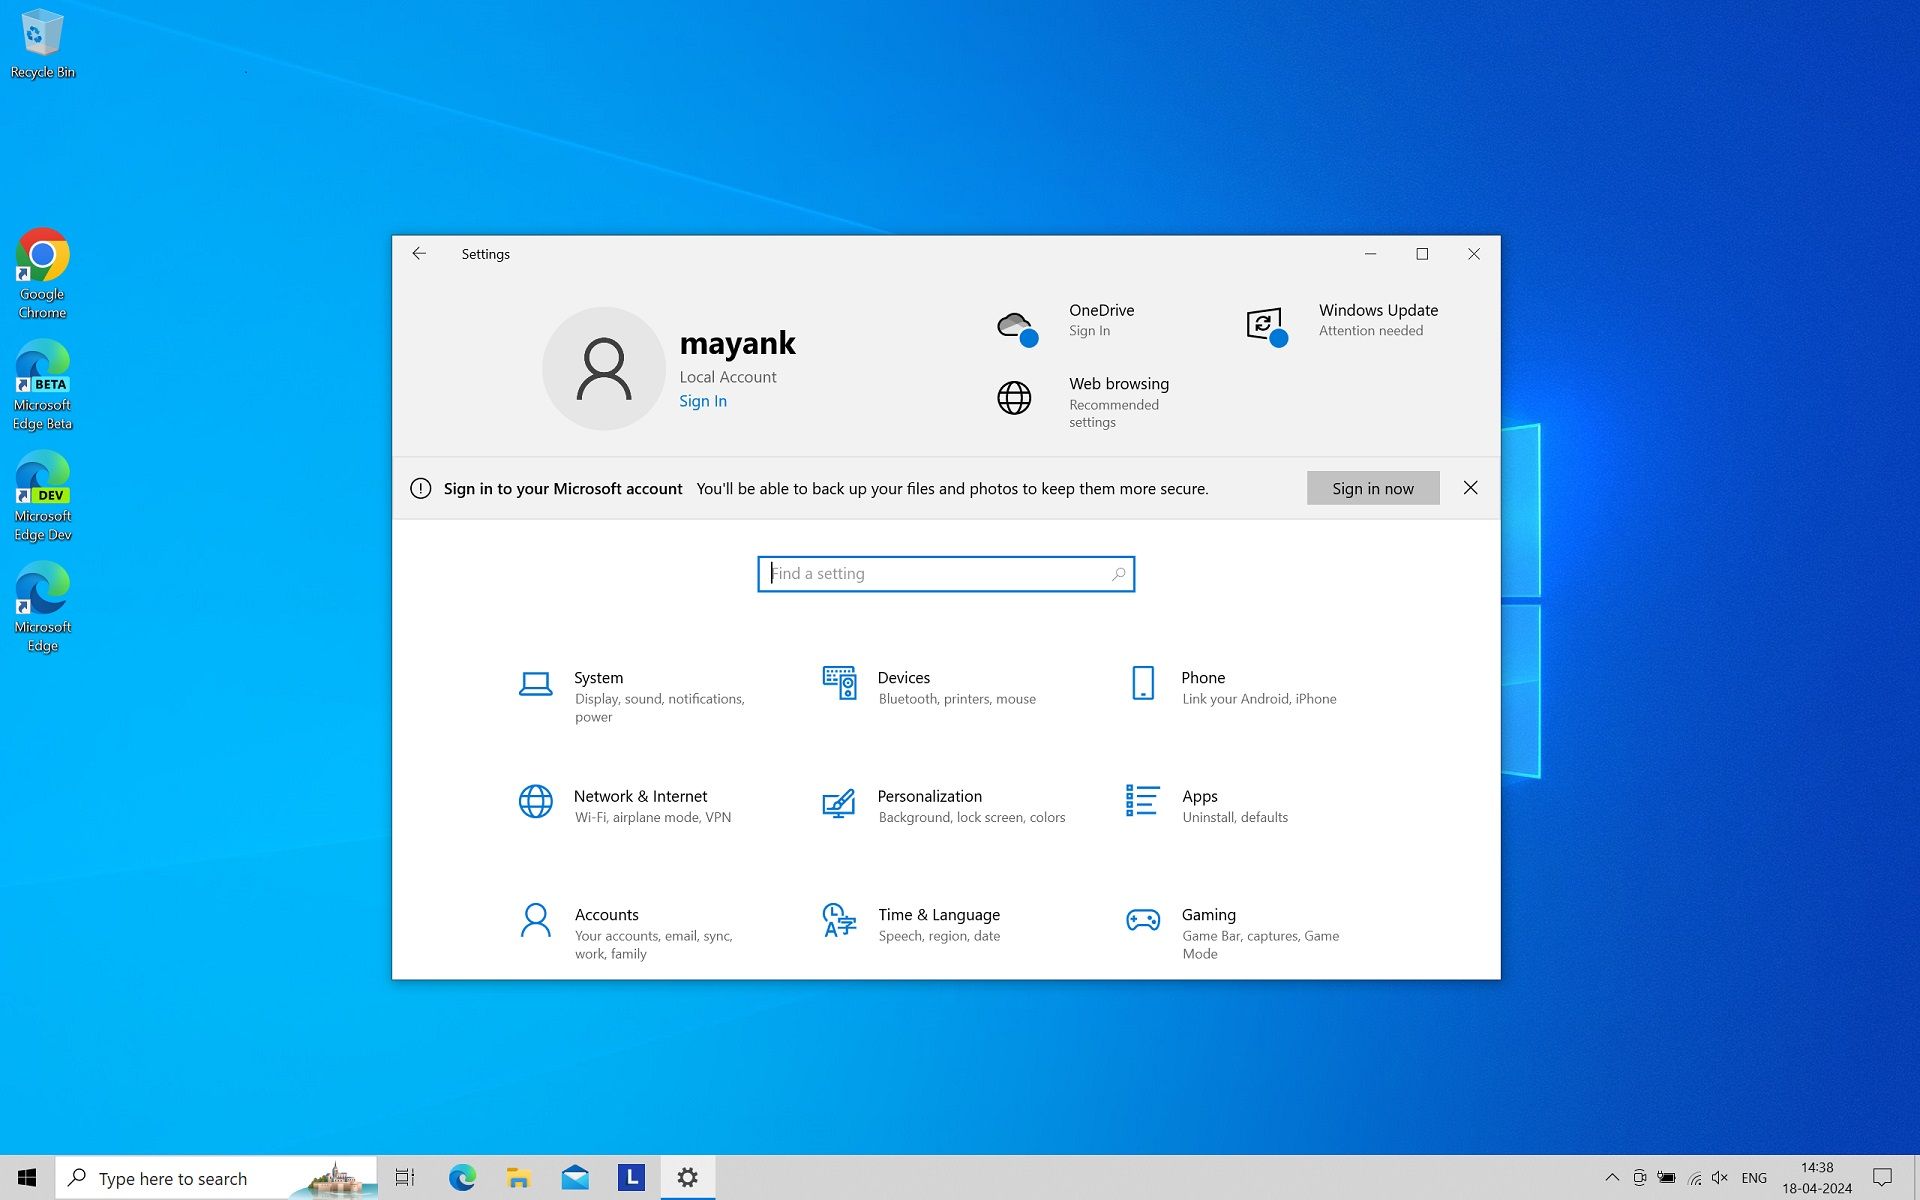Viewport: 1920px width, 1200px height.
Task: Open Phone settings to link your Android
Action: coord(1202,677)
